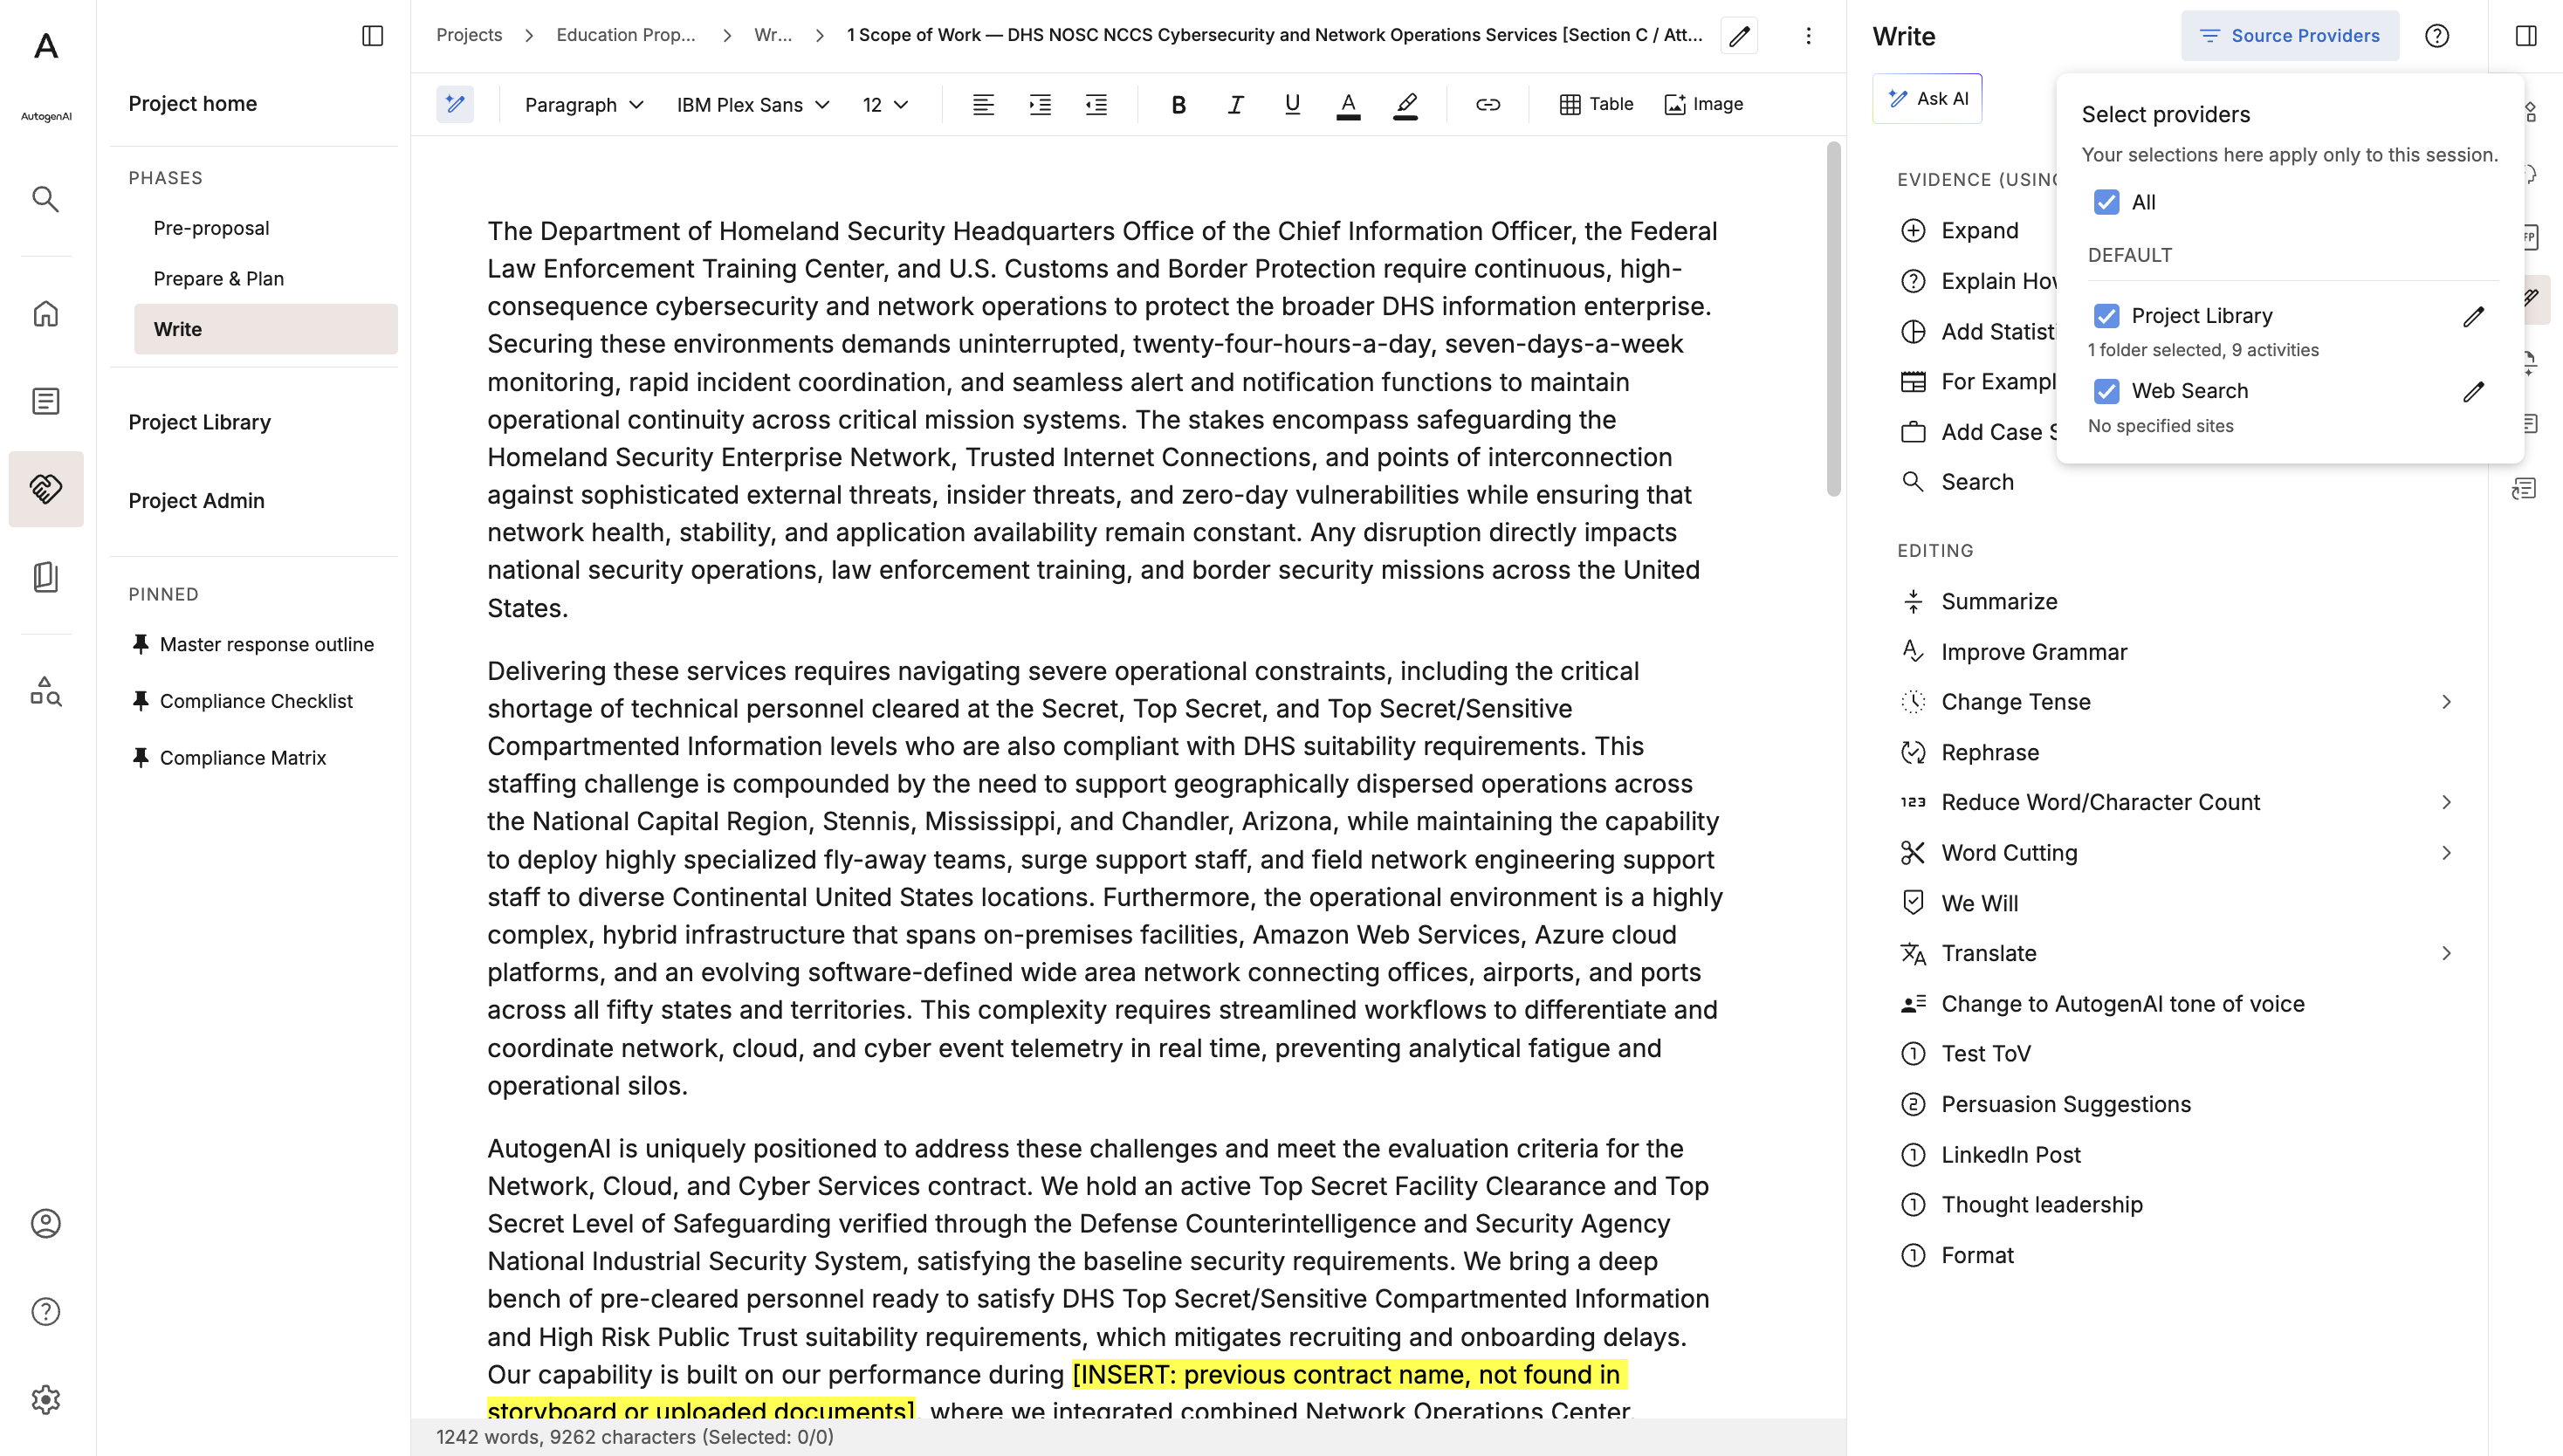Image resolution: width=2563 pixels, height=1456 pixels.
Task: Insert a hyperlink with link icon
Action: tap(1487, 104)
